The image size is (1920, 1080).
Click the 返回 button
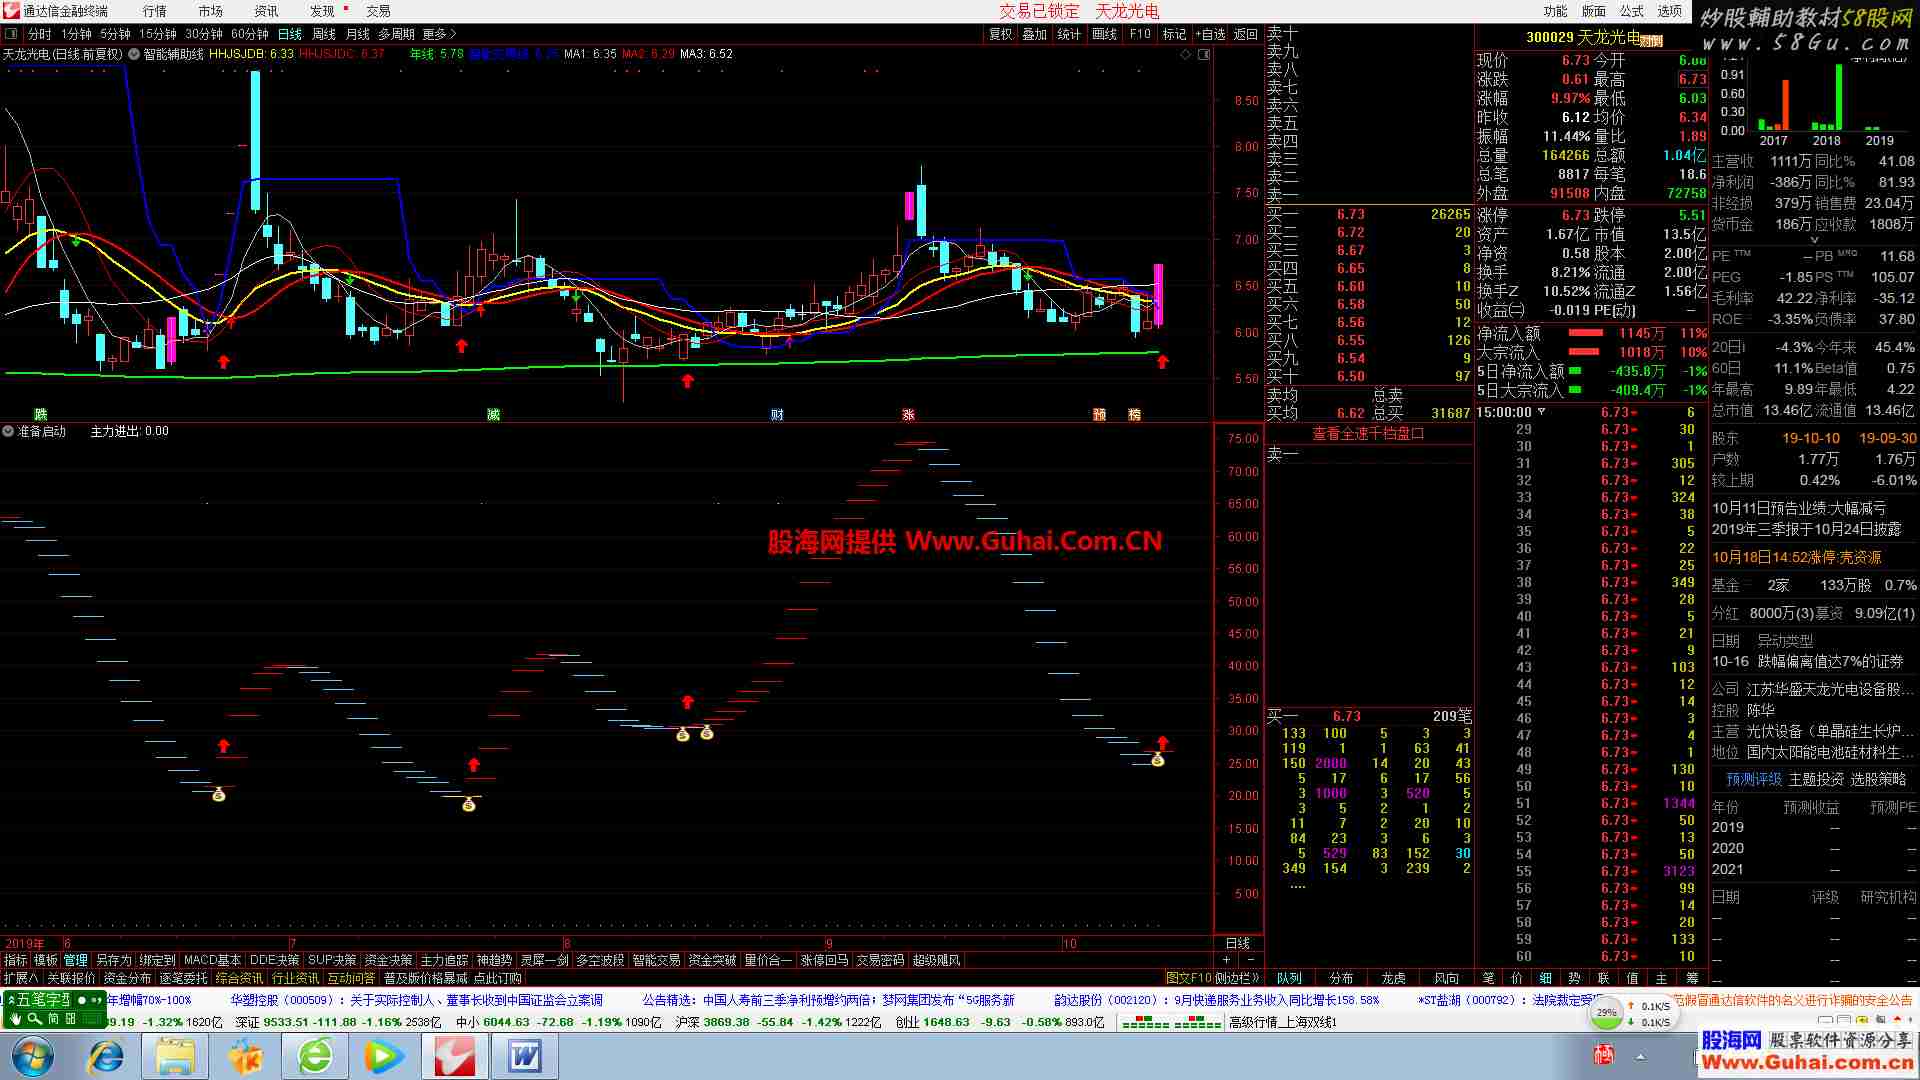pyautogui.click(x=1246, y=34)
